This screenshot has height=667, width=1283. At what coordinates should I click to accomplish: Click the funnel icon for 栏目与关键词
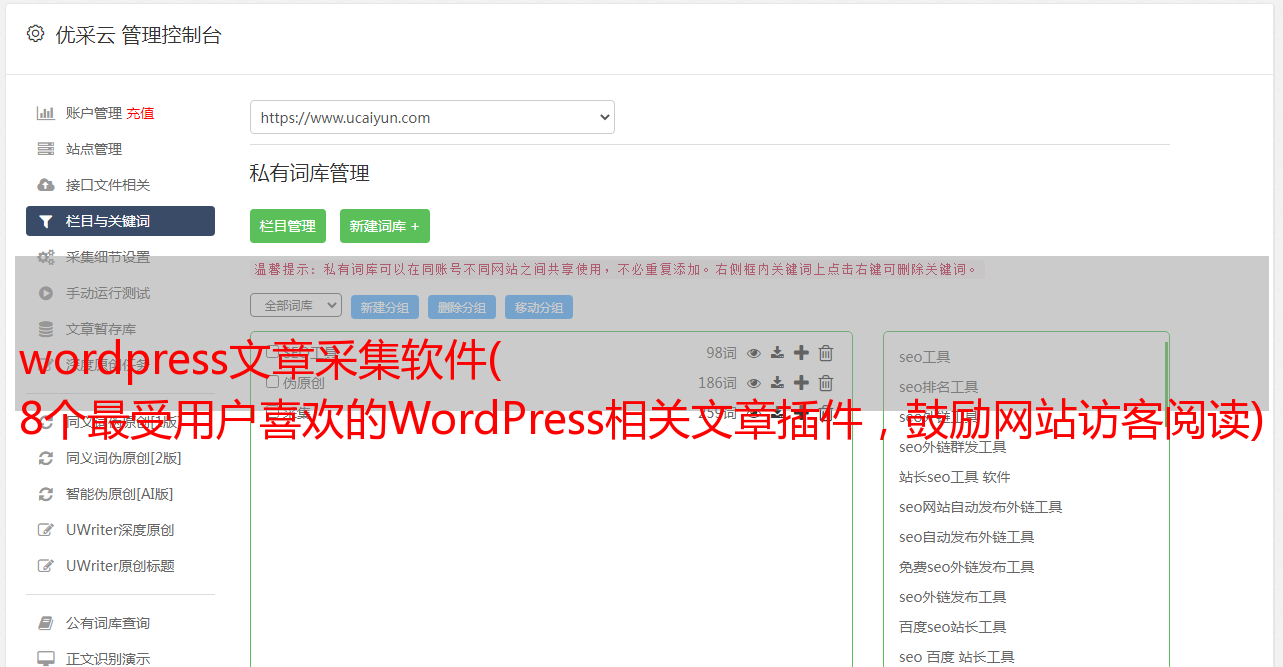tap(46, 221)
